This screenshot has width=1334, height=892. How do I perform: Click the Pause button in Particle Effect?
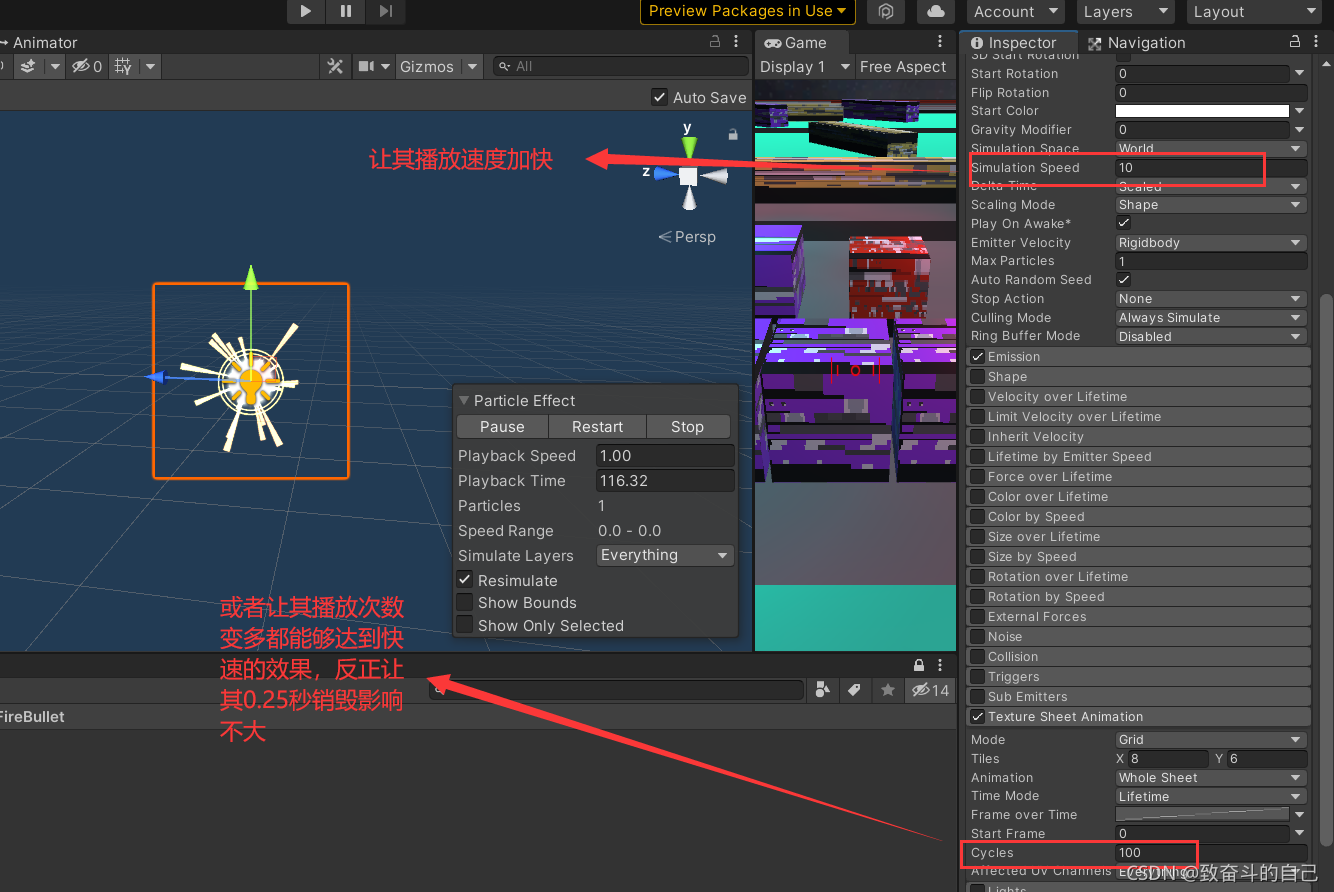point(502,427)
